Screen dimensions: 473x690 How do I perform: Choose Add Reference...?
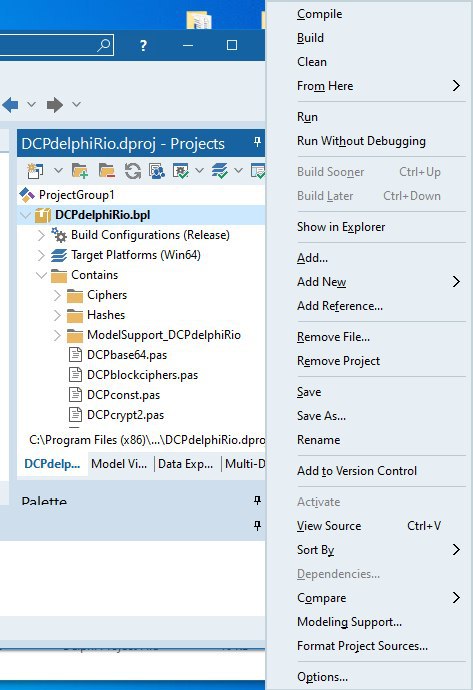click(340, 306)
